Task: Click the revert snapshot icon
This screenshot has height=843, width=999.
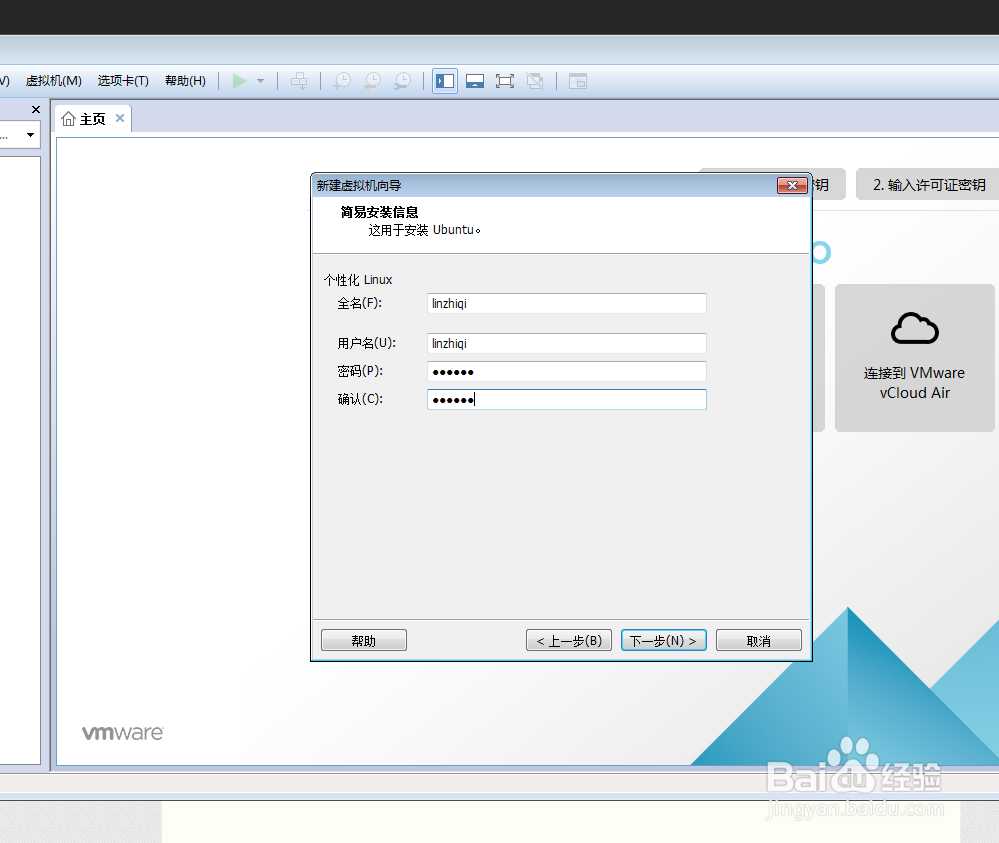Action: point(371,81)
